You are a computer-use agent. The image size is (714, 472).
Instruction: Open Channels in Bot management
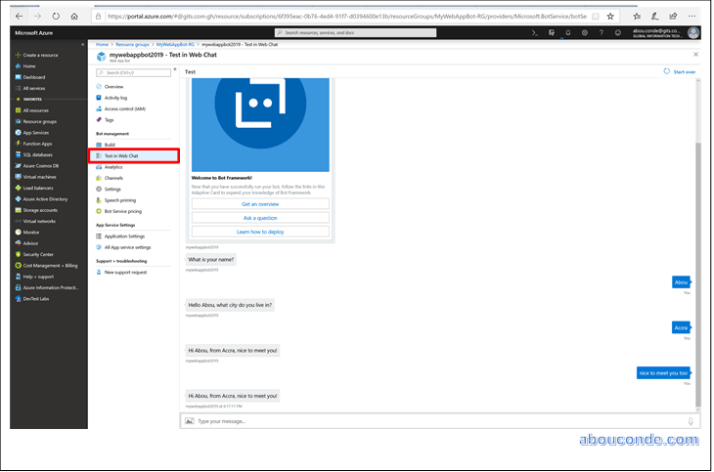(113, 178)
